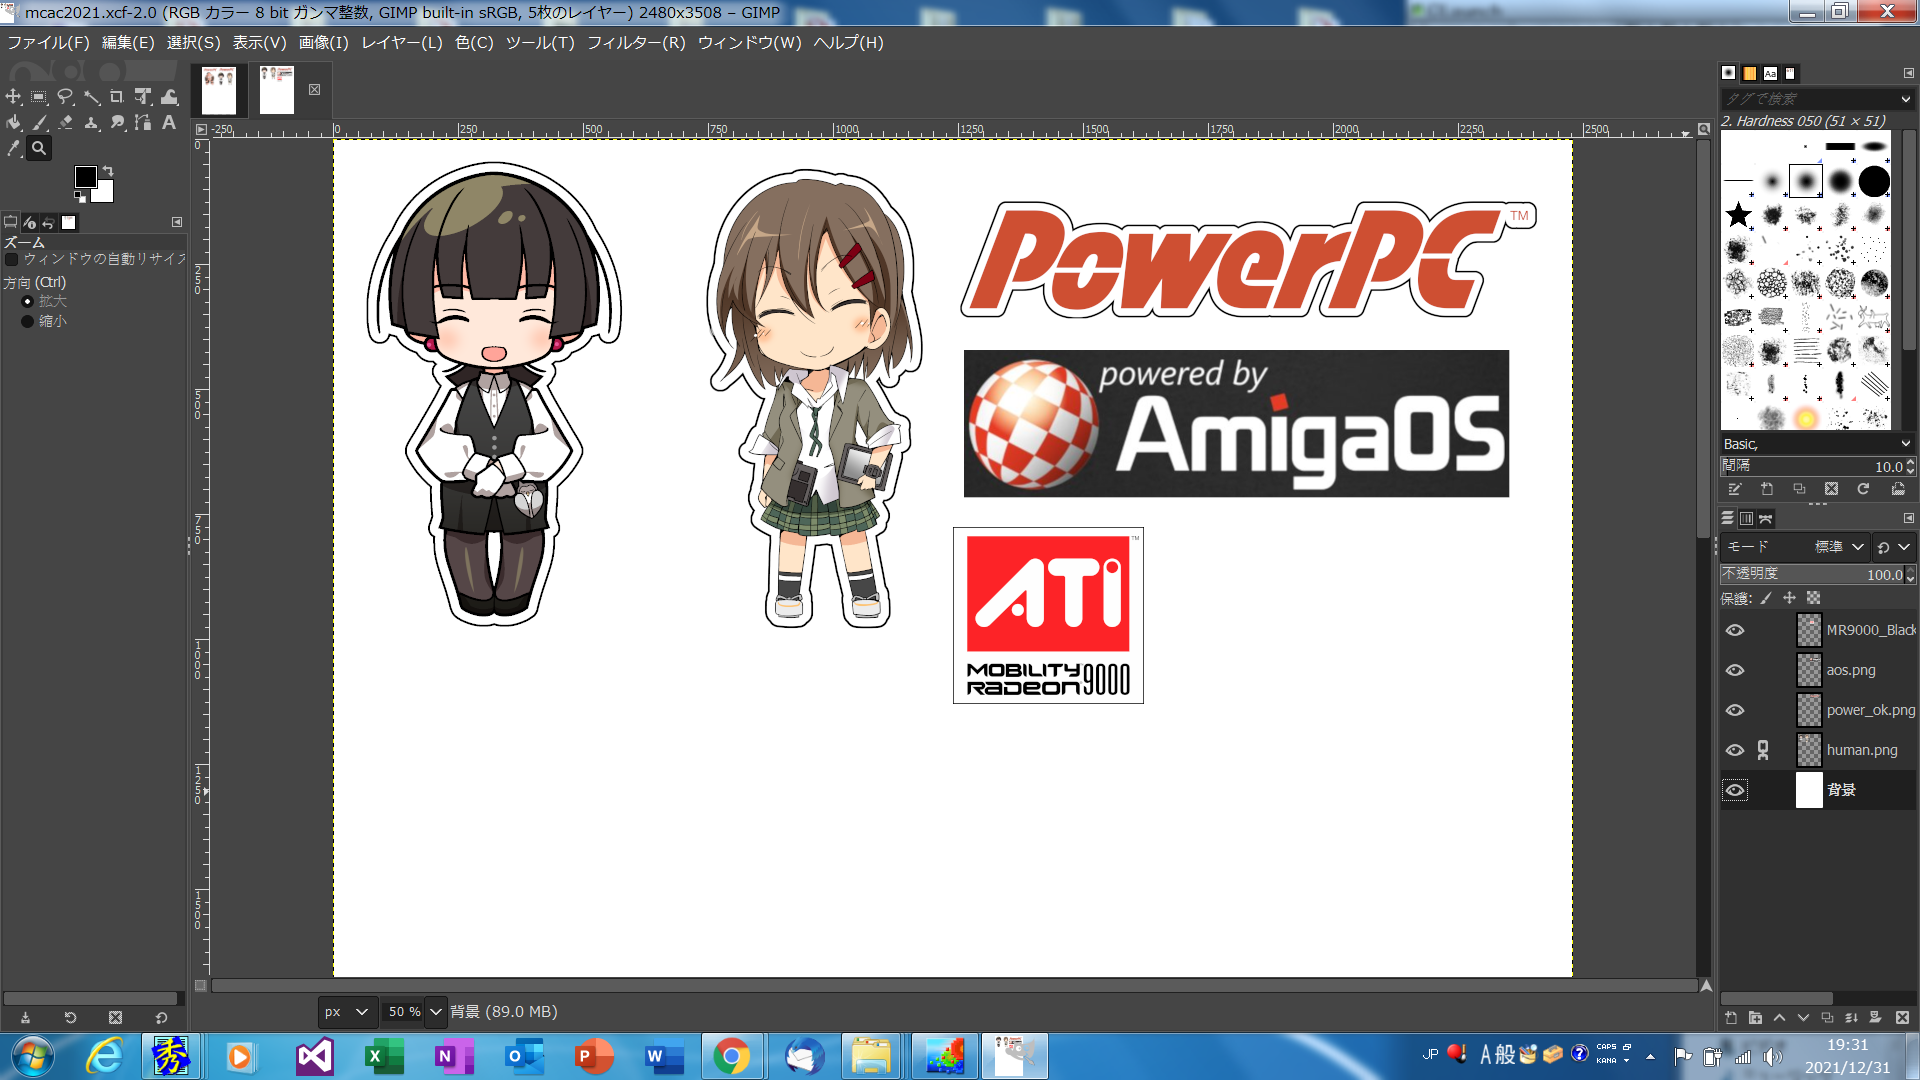
Task: Click the black foreground color swatch
Action: pos(85,177)
